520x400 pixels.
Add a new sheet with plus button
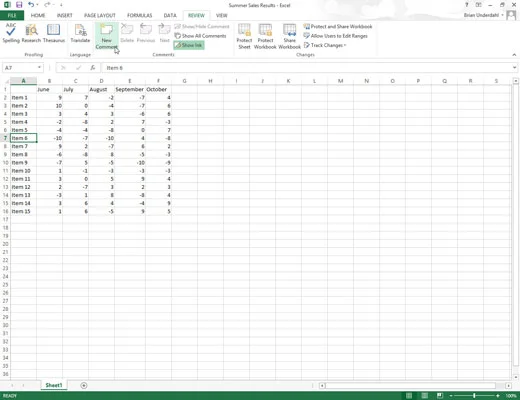click(84, 385)
